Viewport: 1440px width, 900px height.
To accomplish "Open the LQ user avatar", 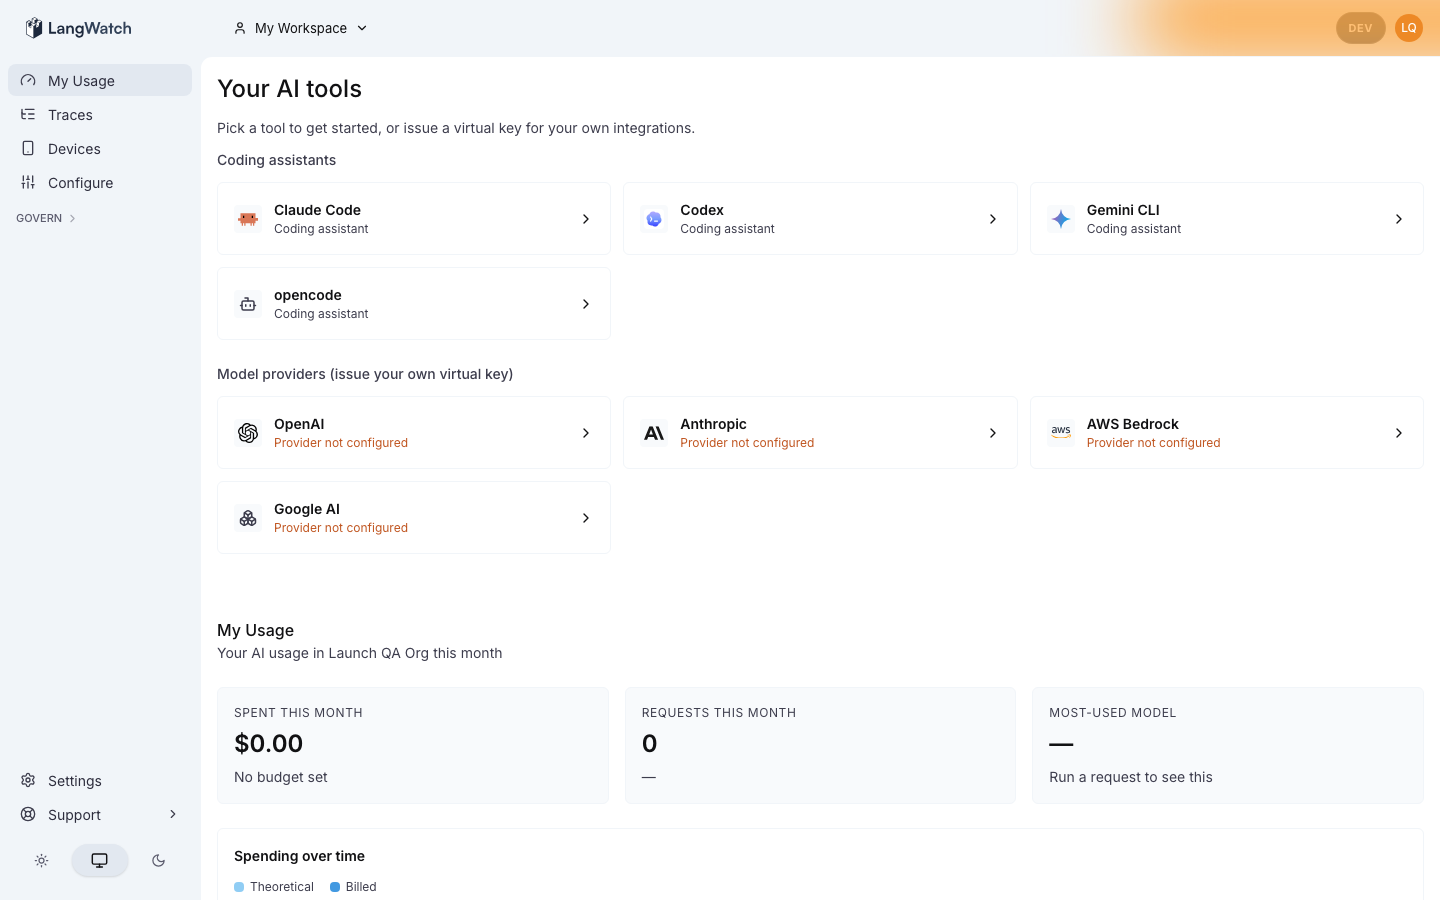I will (1409, 28).
